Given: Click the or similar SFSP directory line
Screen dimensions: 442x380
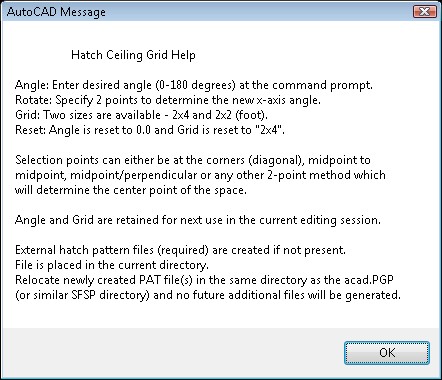Looking at the screenshot, I should [x=208, y=295].
